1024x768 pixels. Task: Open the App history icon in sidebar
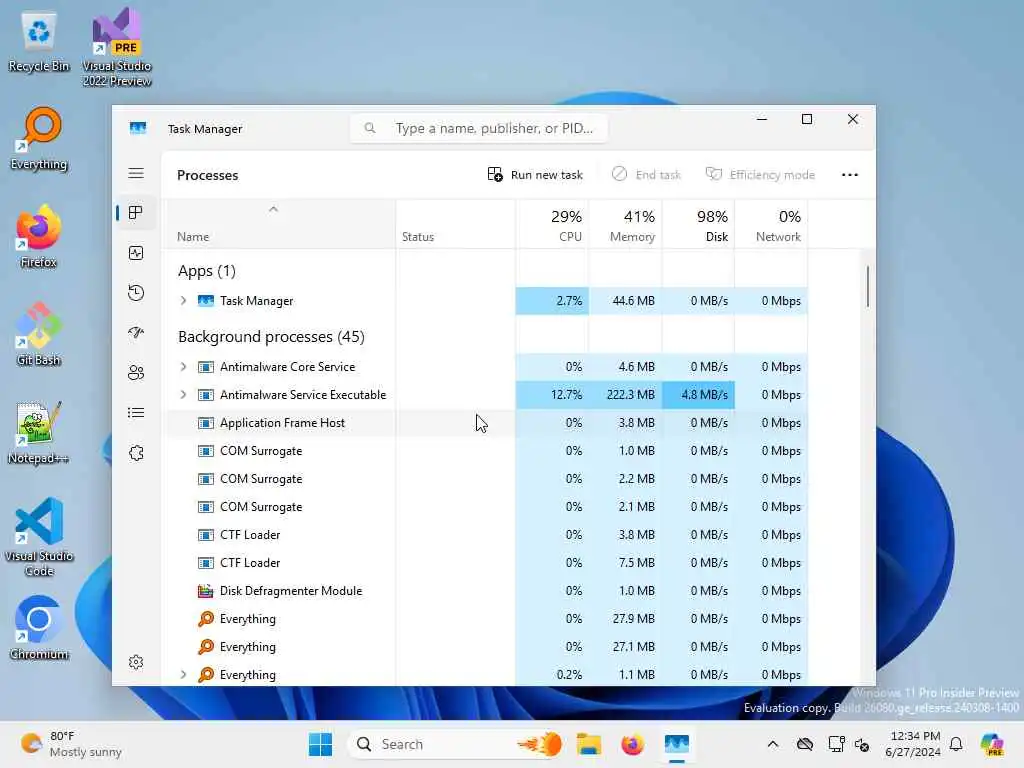[x=136, y=293]
